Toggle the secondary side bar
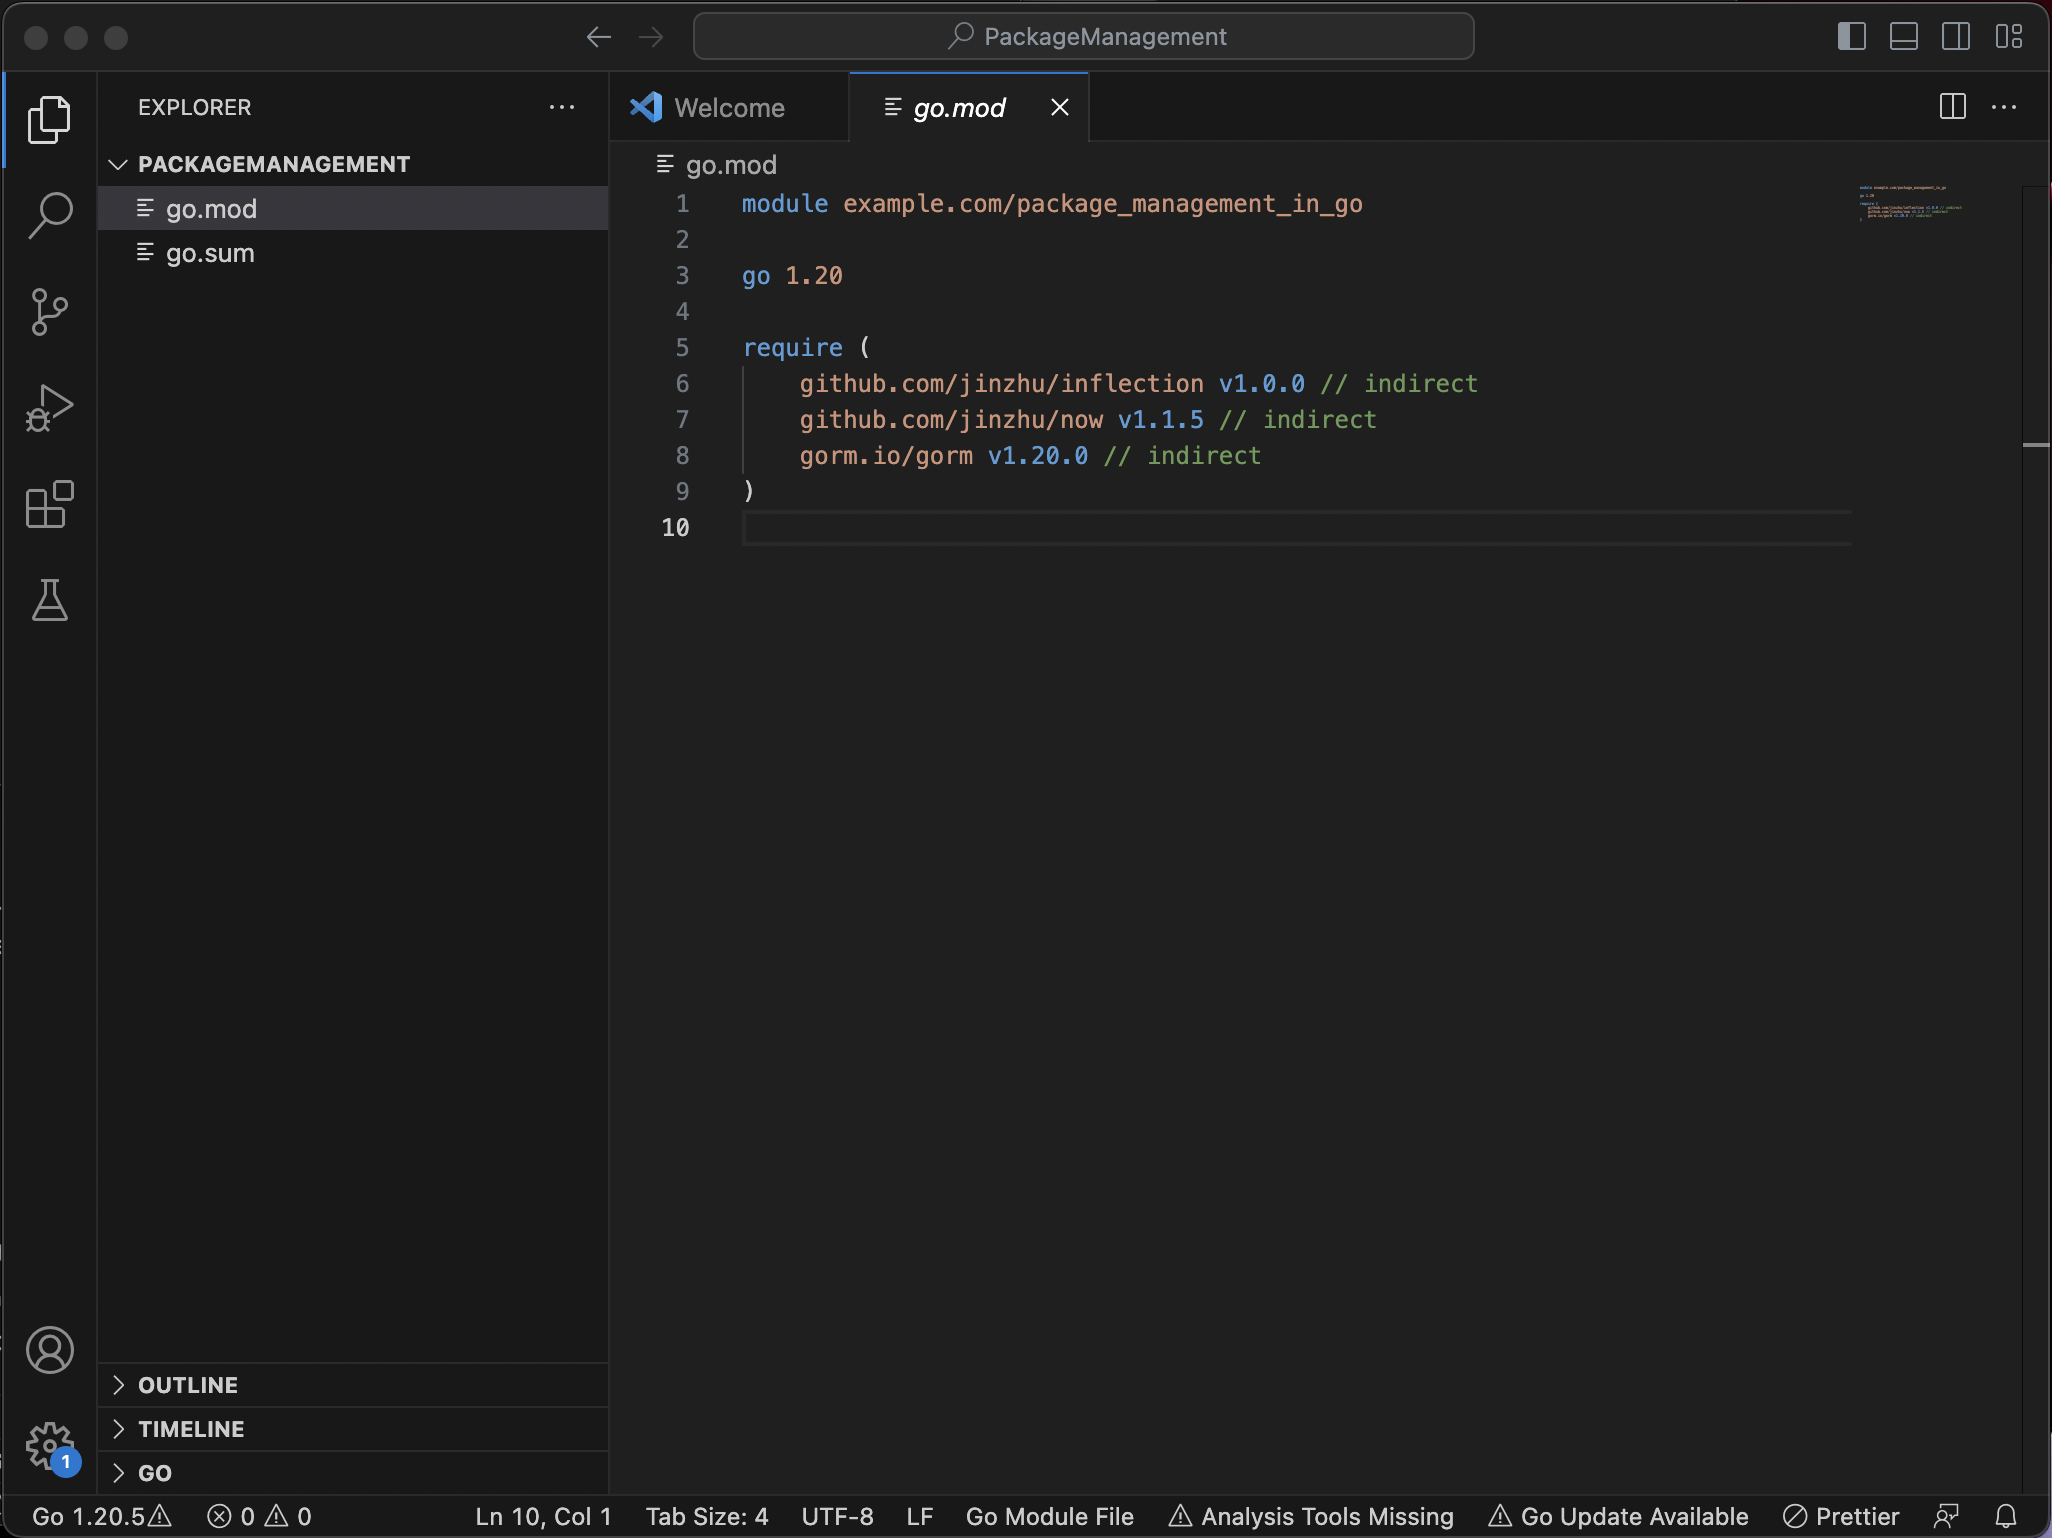Viewport: 2052px width, 1538px height. [1955, 37]
